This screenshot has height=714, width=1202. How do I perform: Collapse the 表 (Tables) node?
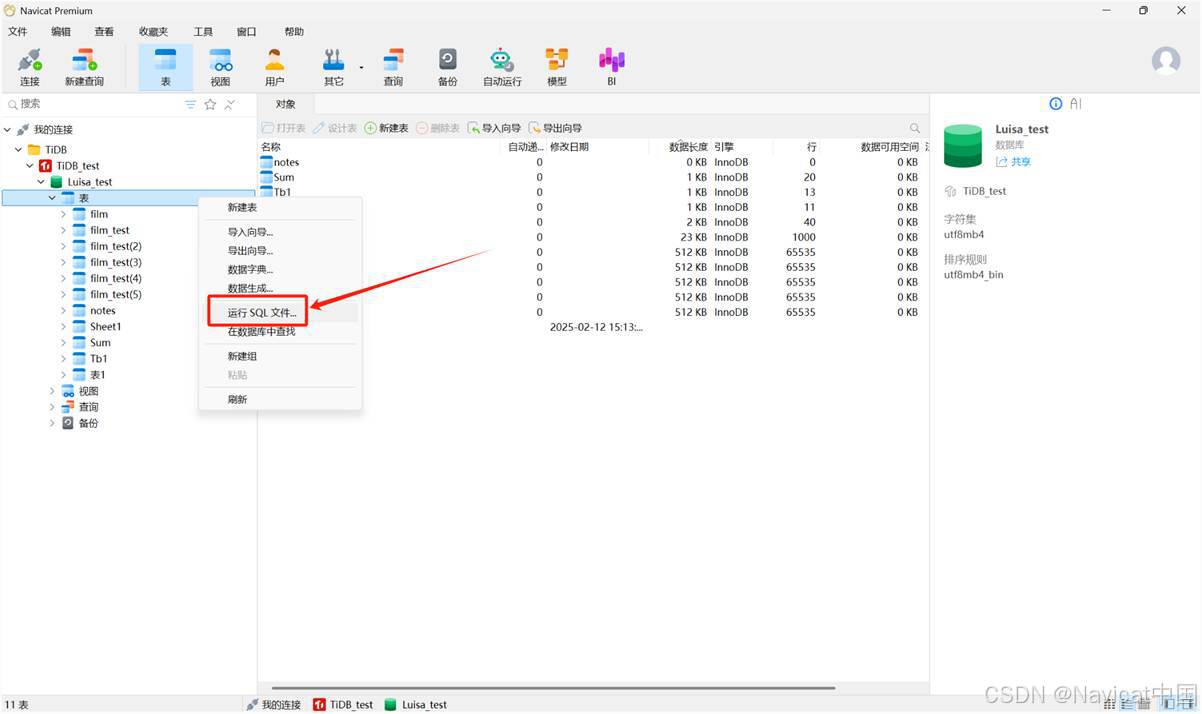tap(52, 198)
